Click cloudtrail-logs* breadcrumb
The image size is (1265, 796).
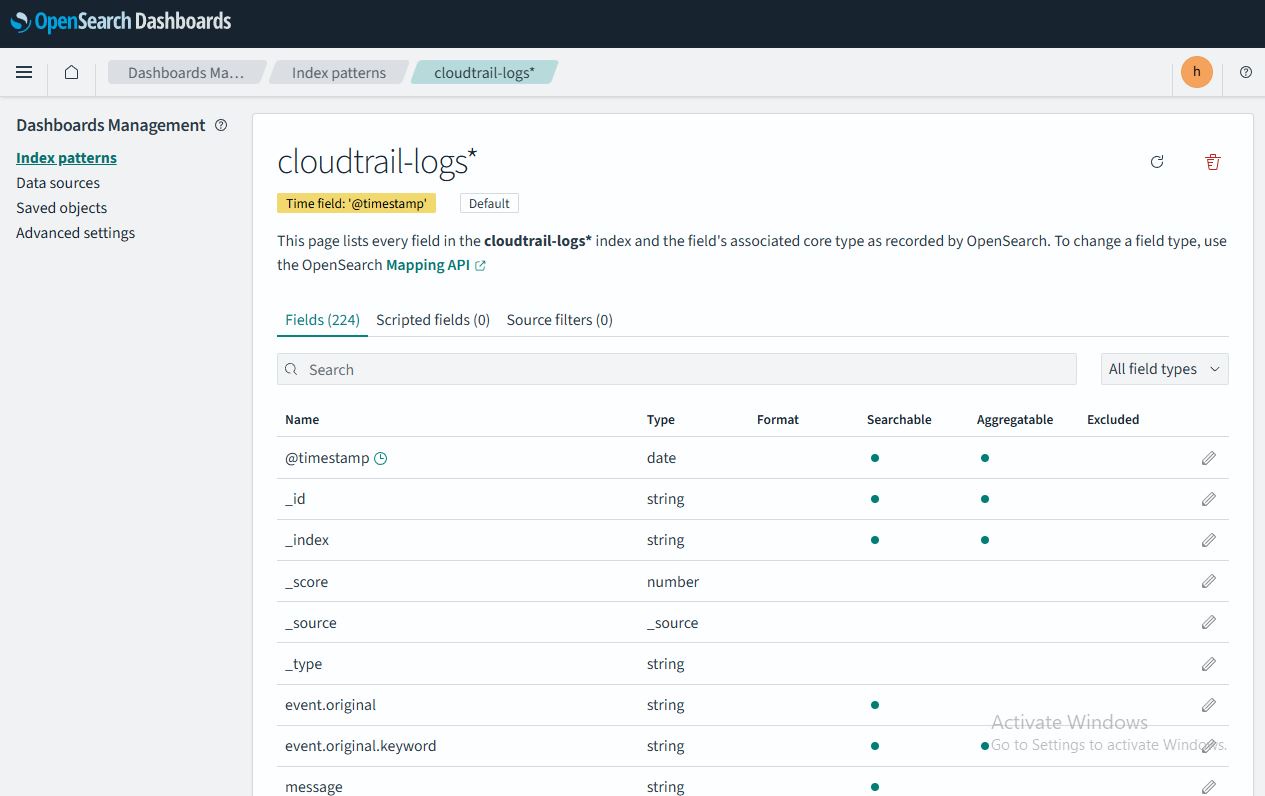pos(484,73)
